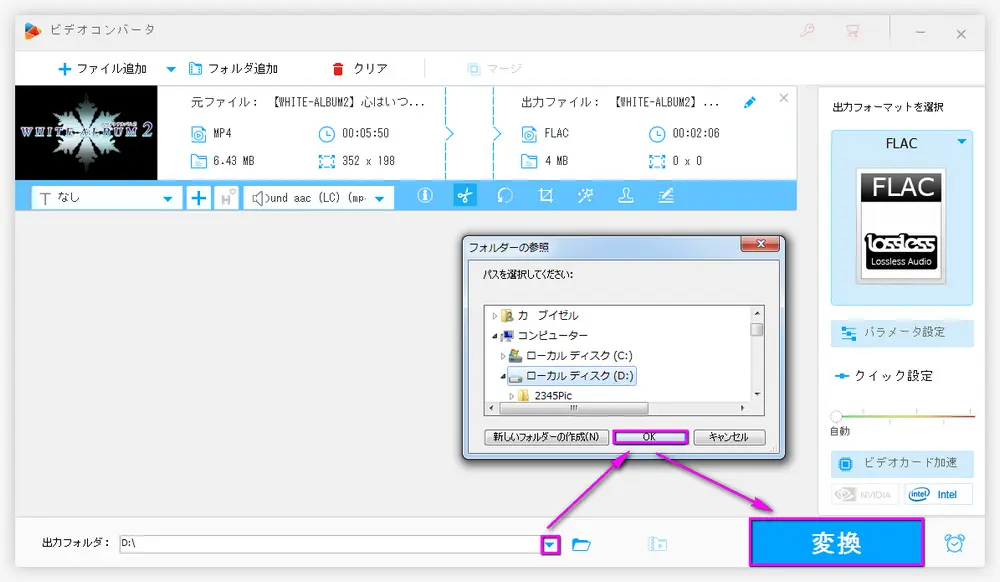The height and width of the screenshot is (582, 1000).
Task: Open output folder with the blue folder icon
Action: click(581, 544)
